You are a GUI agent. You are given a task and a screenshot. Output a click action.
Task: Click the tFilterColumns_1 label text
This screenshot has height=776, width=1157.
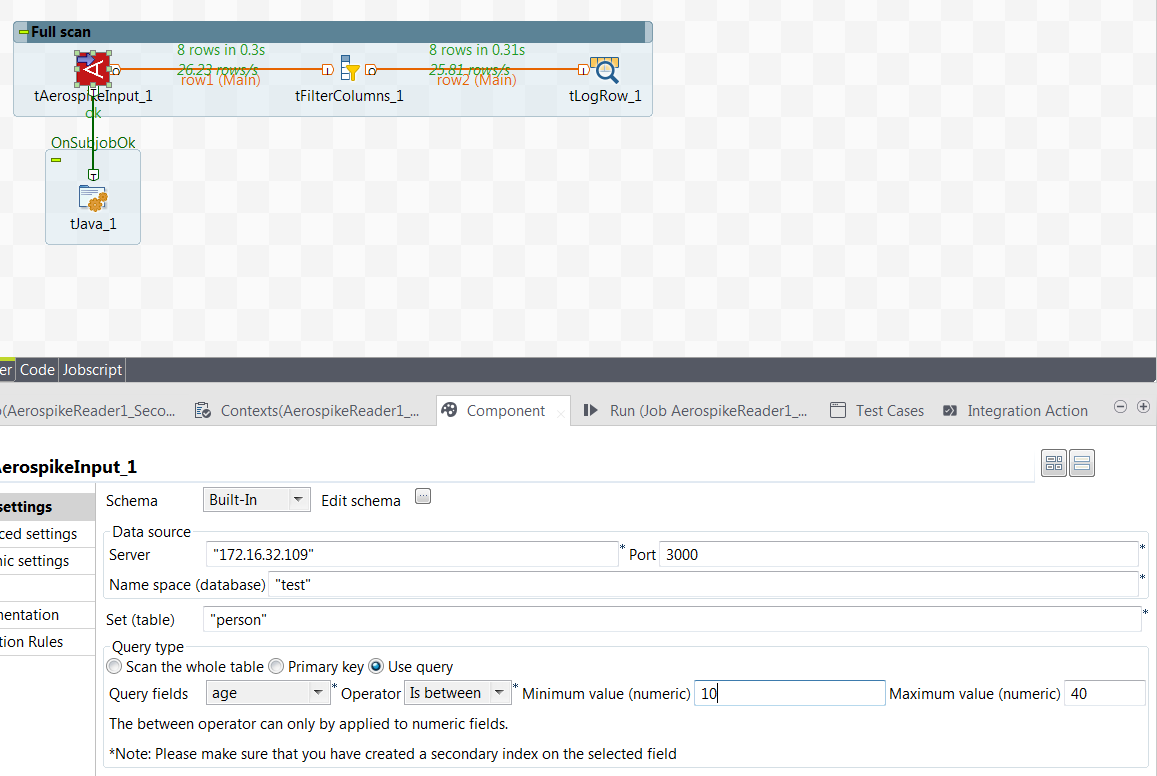(349, 96)
